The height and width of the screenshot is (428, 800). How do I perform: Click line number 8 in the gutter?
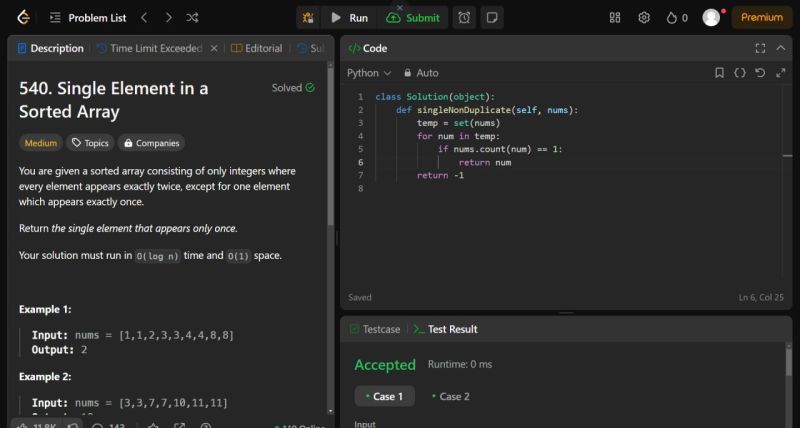click(x=361, y=188)
